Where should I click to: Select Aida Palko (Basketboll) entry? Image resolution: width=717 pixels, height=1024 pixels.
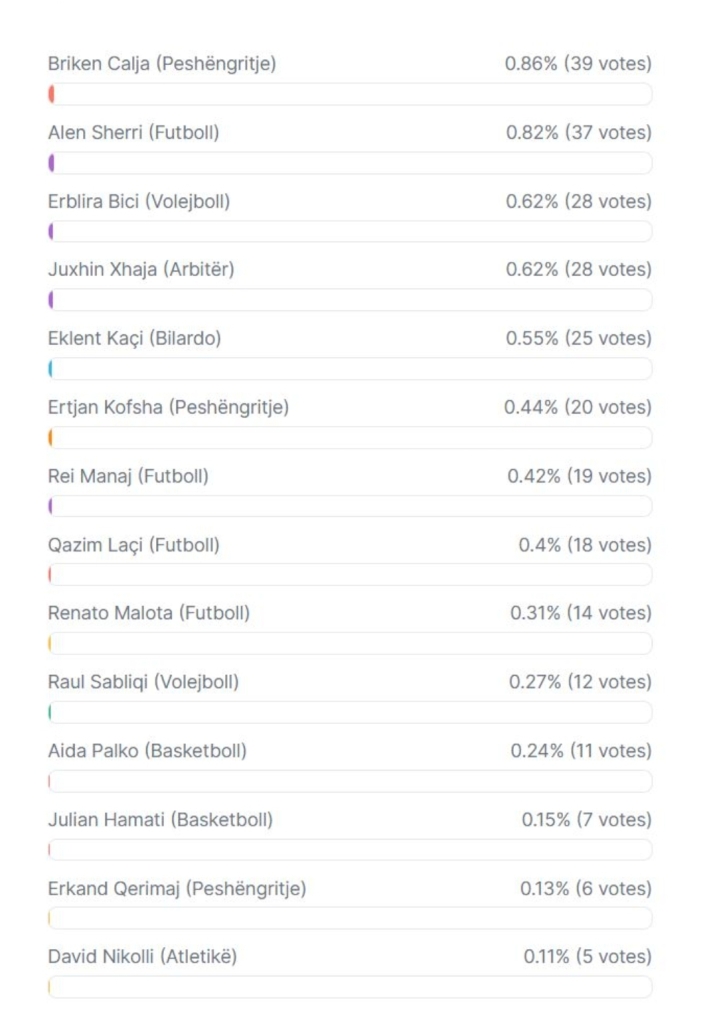tap(147, 751)
